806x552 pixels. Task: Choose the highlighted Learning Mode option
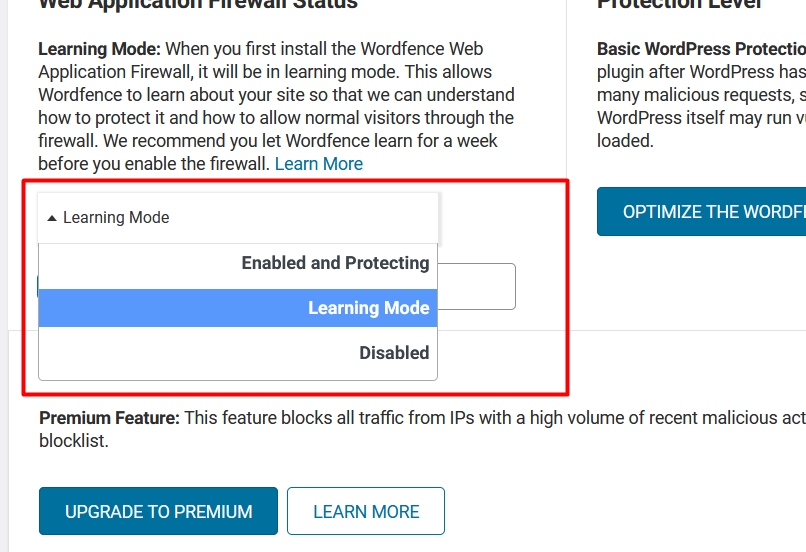pos(238,308)
